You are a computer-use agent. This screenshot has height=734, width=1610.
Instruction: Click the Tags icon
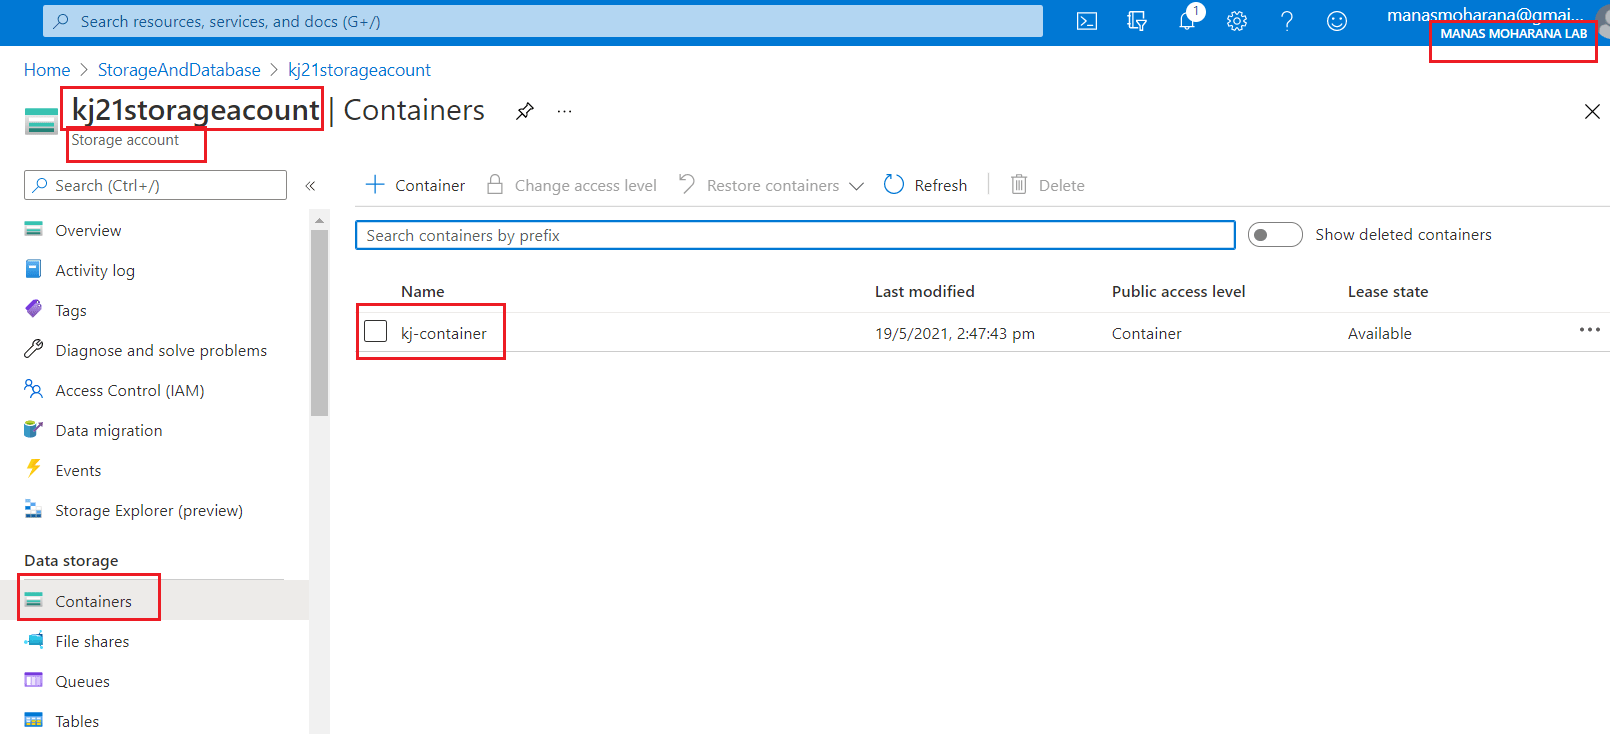34,309
